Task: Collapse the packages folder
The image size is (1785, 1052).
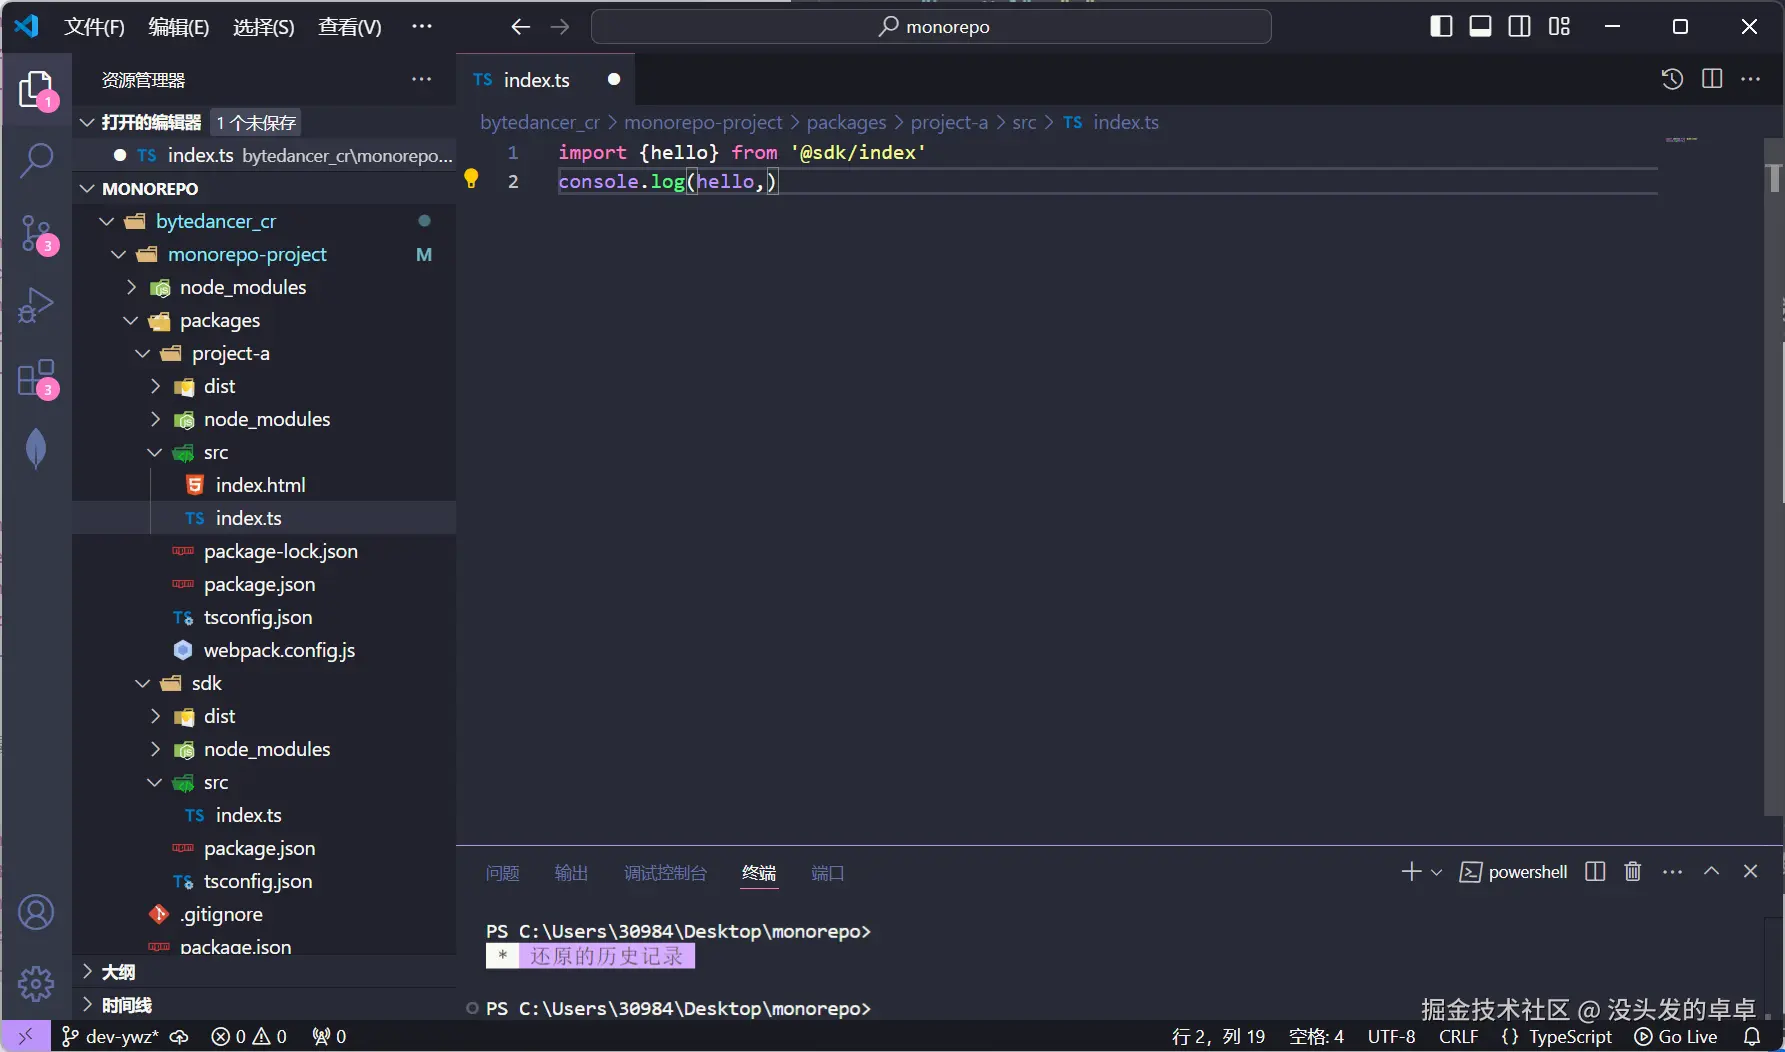Action: [x=131, y=320]
